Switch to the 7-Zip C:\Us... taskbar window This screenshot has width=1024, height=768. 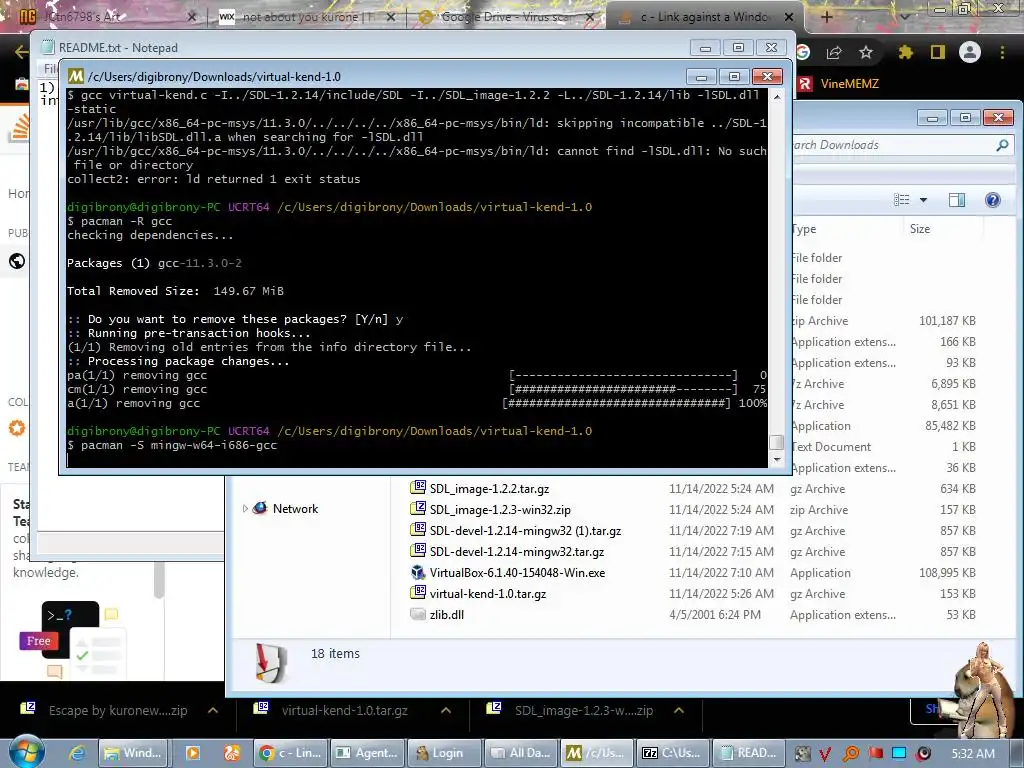tap(673, 753)
